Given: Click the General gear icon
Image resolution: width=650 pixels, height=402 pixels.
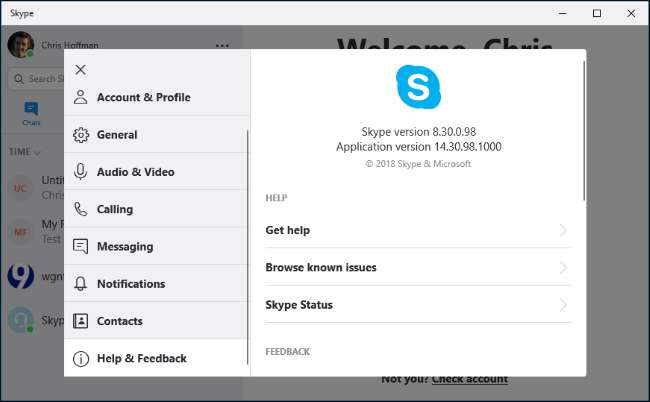Looking at the screenshot, I should coord(81,135).
